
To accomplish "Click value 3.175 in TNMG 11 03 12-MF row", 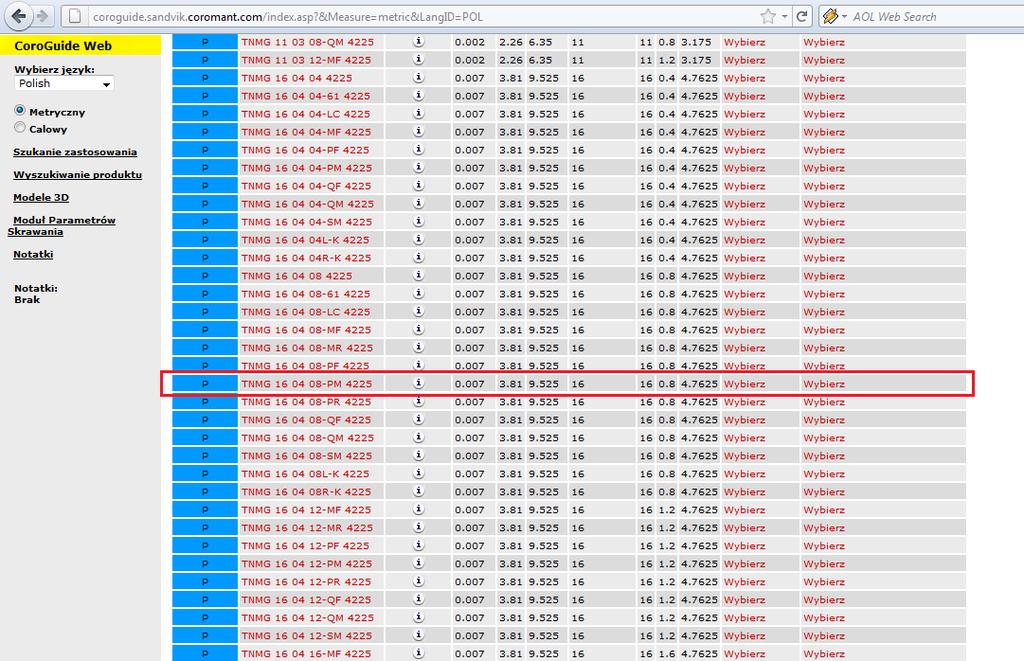I will pyautogui.click(x=696, y=60).
